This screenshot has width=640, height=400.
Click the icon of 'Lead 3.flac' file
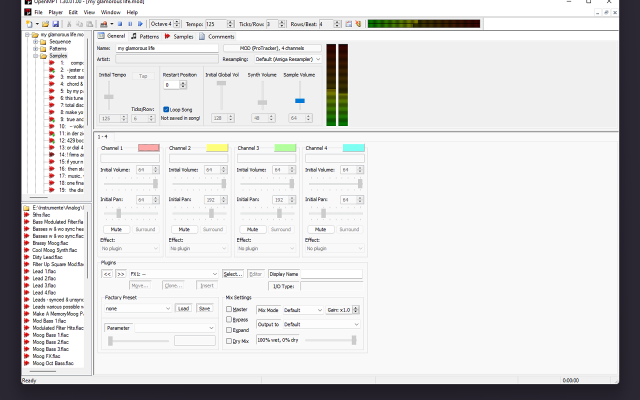click(27, 285)
